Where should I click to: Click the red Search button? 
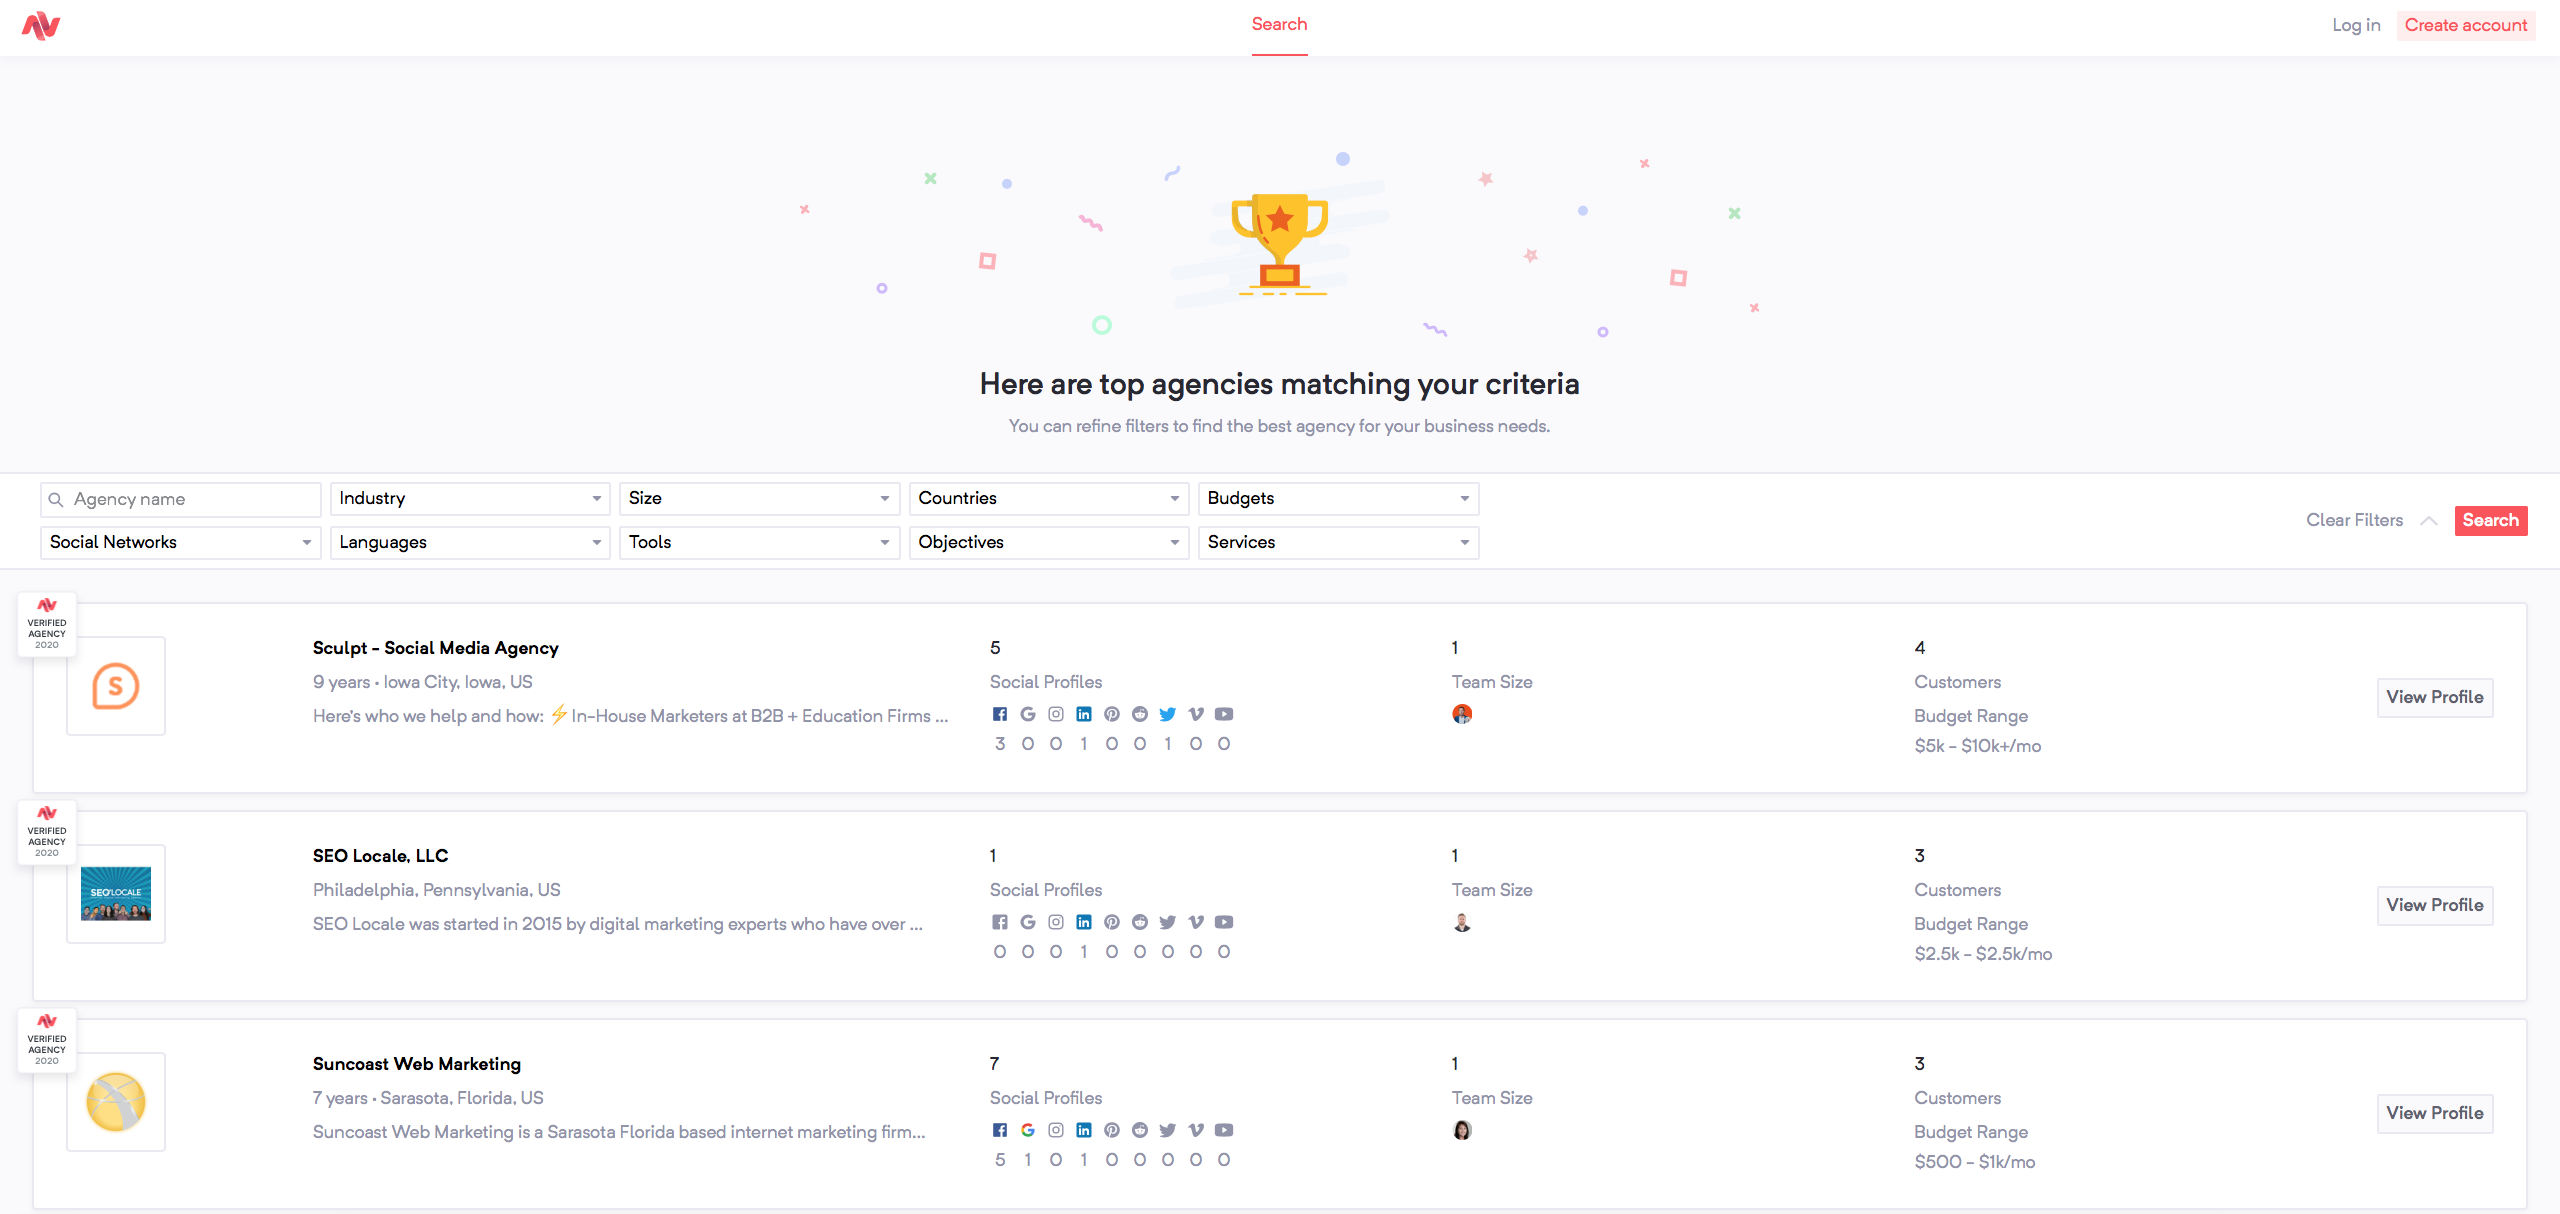pyautogui.click(x=2490, y=520)
